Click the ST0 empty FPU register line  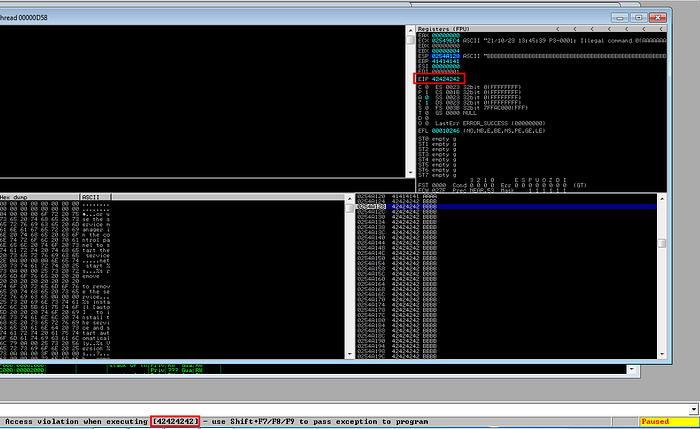(438, 139)
